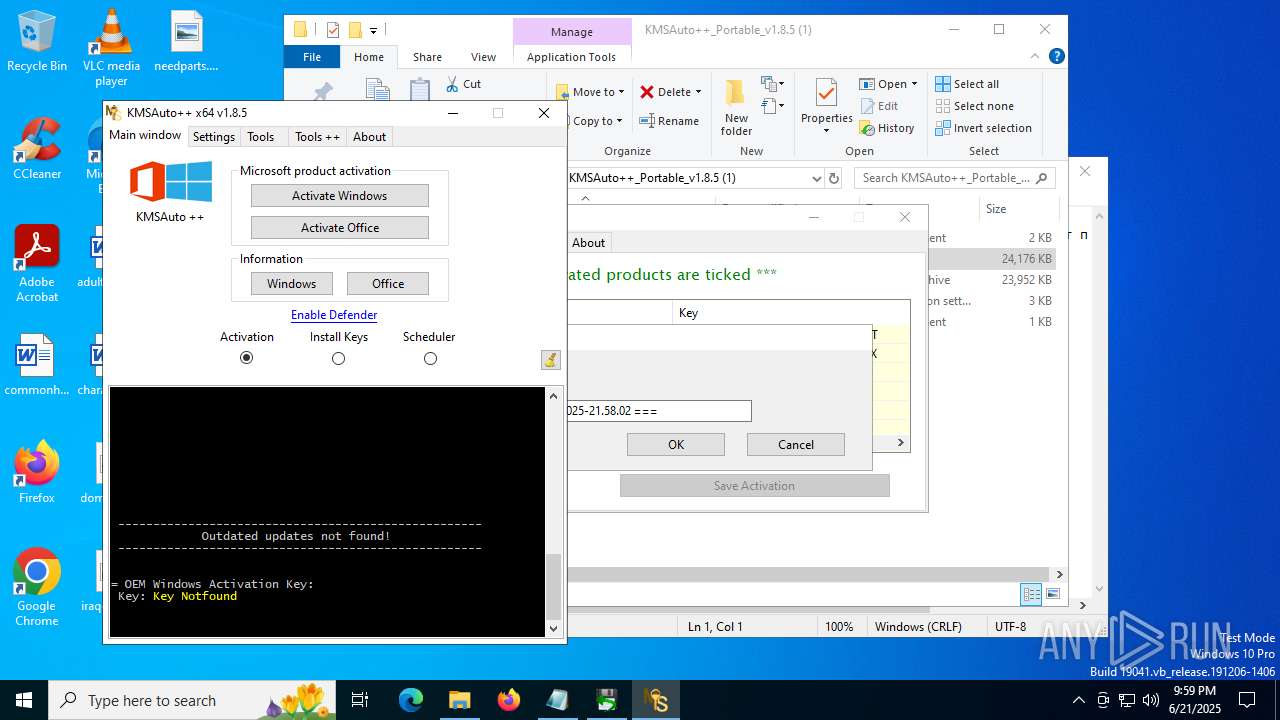Screen dimensions: 1280x720
Task: Switch to the Settings tab in KMSAuto
Action: 213,137
